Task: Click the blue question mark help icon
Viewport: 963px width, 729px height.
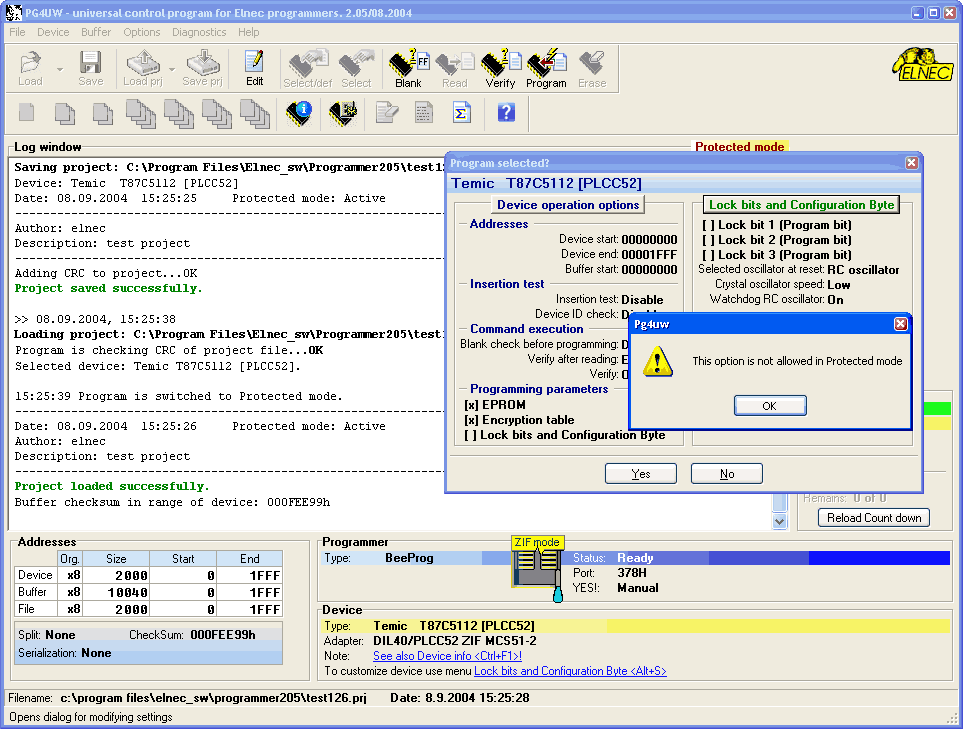Action: tap(506, 112)
